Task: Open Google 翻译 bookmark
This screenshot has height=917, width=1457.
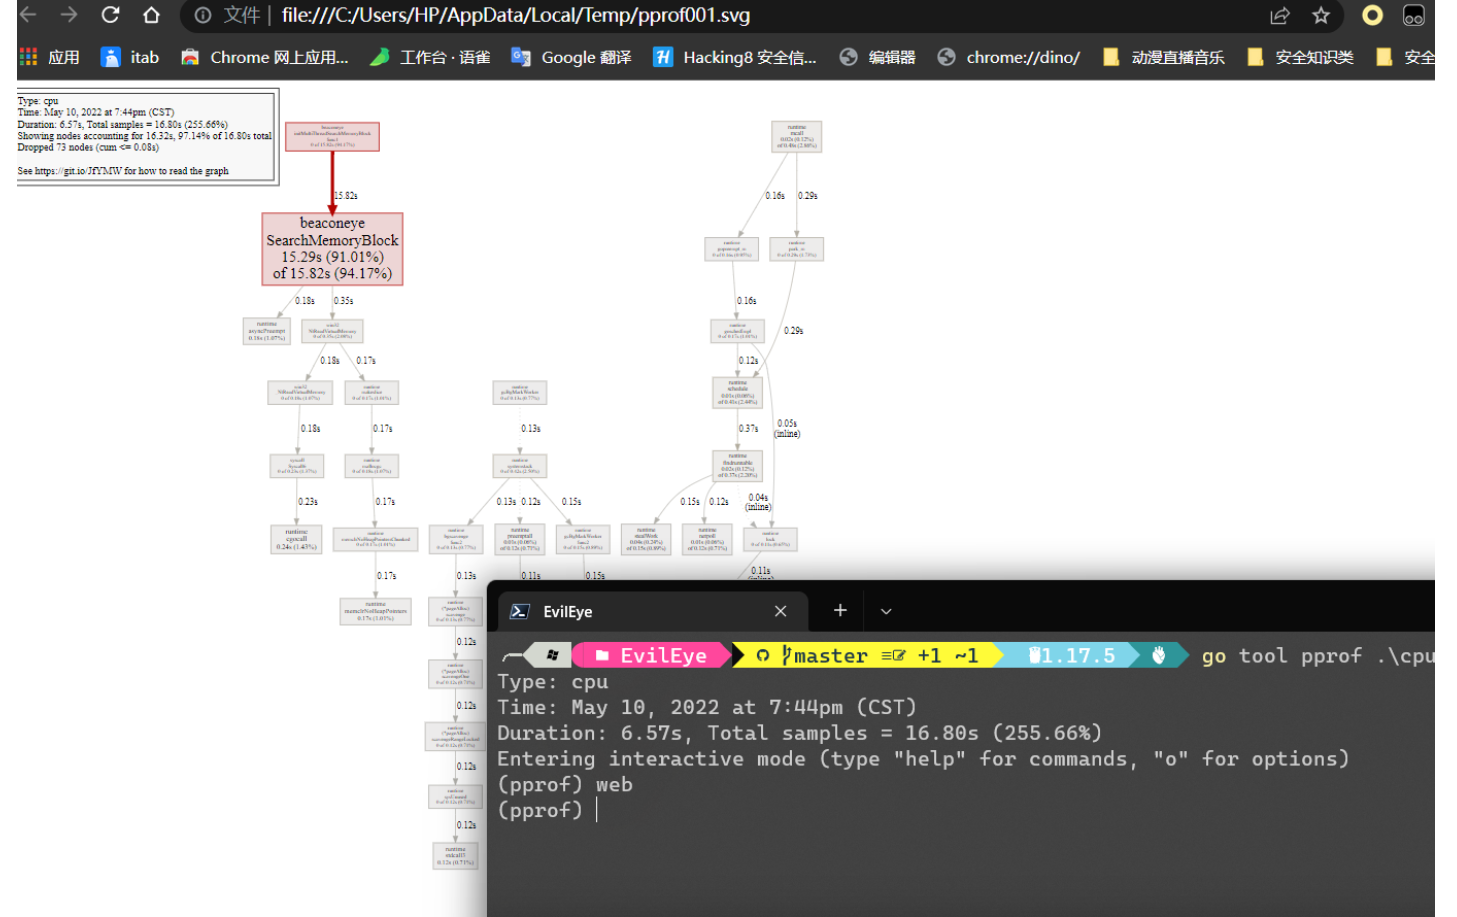Action: [x=571, y=57]
